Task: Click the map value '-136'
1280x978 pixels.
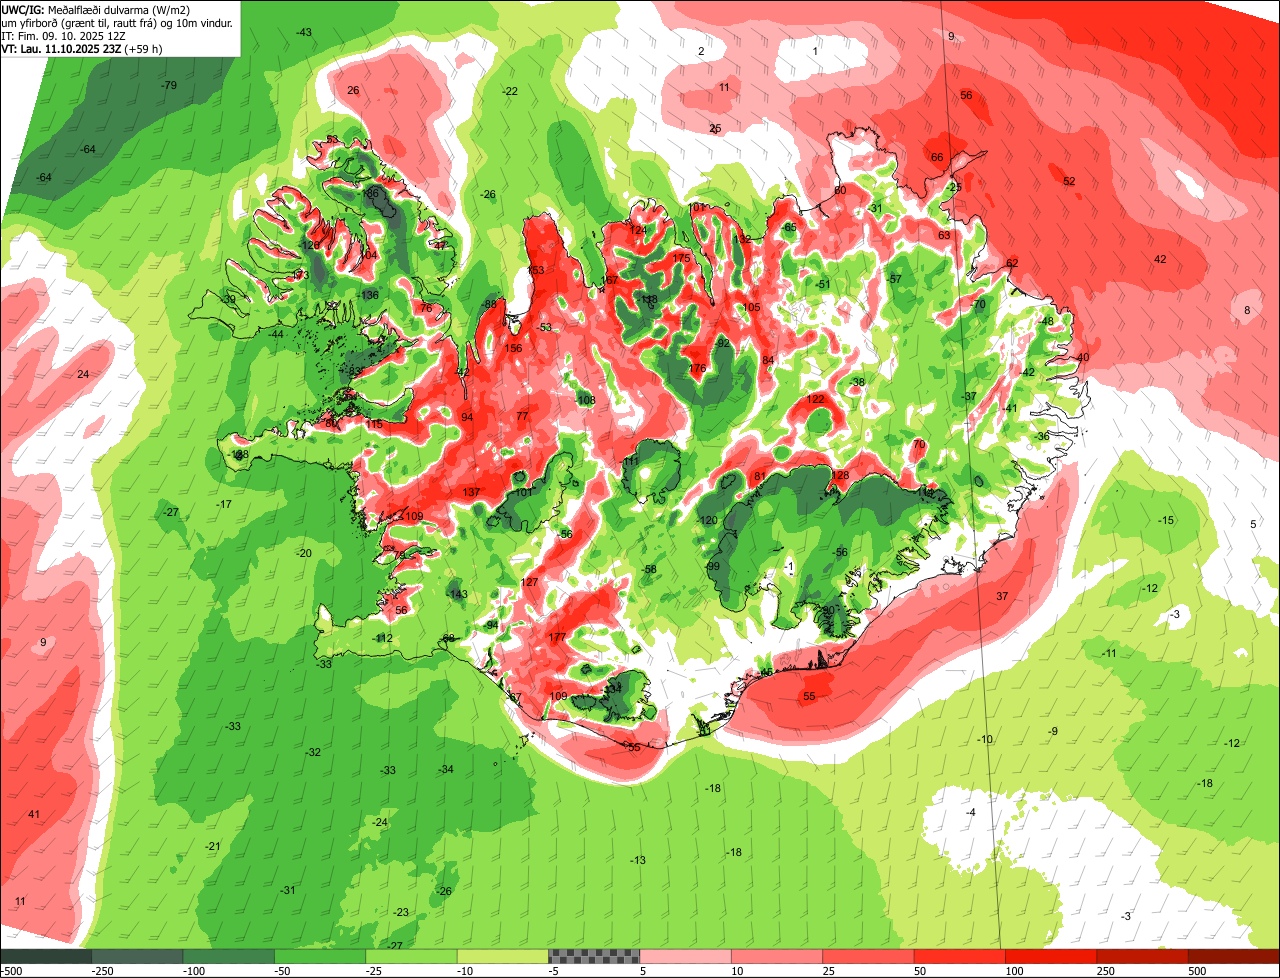Action: pyautogui.click(x=368, y=294)
